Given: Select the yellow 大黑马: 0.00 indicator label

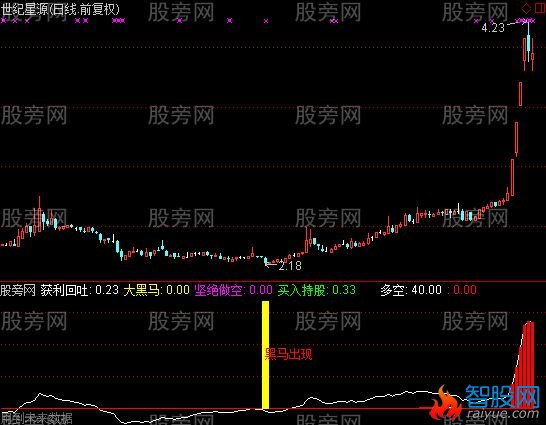Looking at the screenshot, I should (157, 290).
